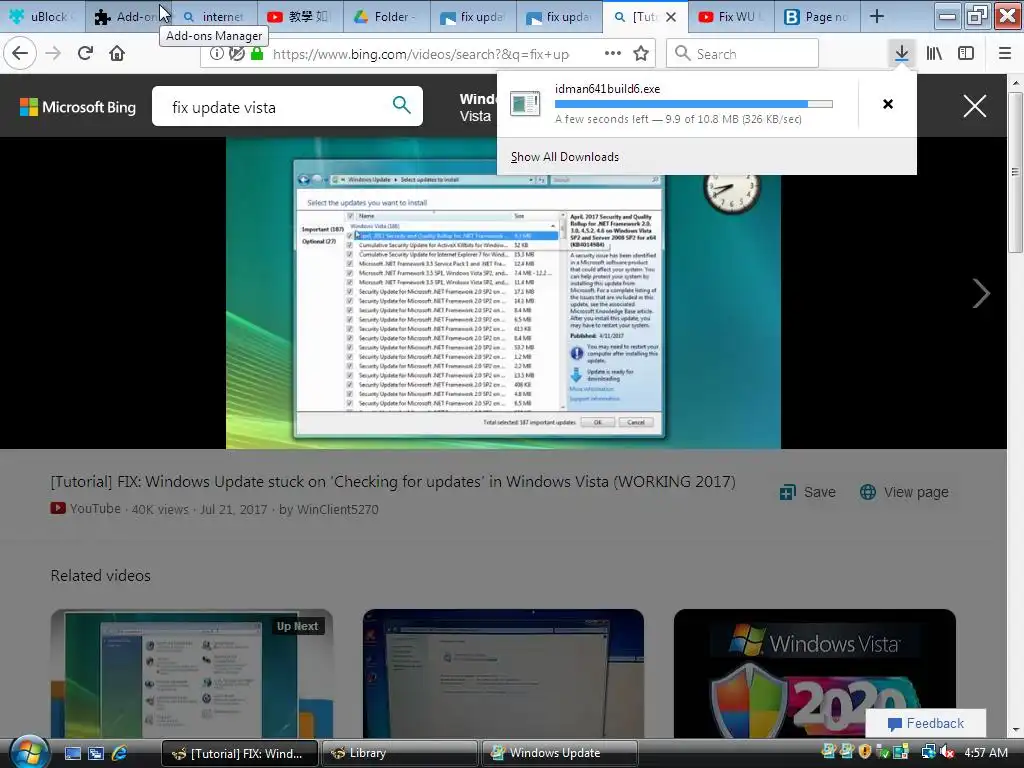Click the muted volume tray icon

[946, 752]
